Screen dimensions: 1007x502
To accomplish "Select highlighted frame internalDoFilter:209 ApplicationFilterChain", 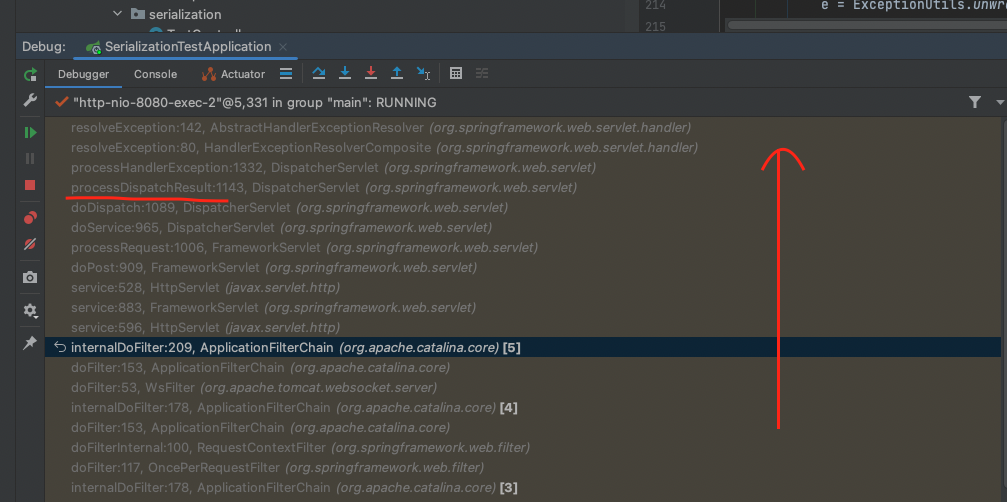I will coord(523,347).
